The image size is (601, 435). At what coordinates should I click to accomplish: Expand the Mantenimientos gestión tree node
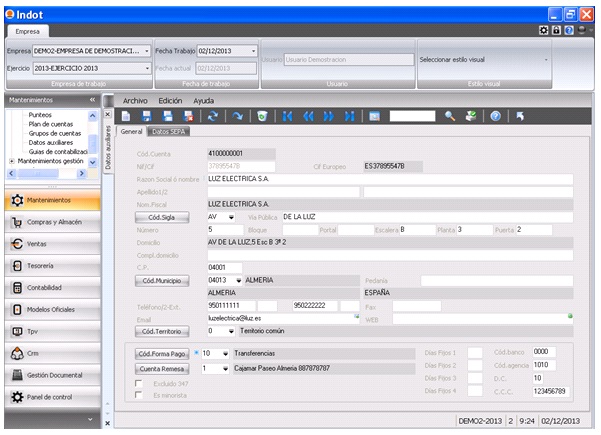click(x=10, y=160)
